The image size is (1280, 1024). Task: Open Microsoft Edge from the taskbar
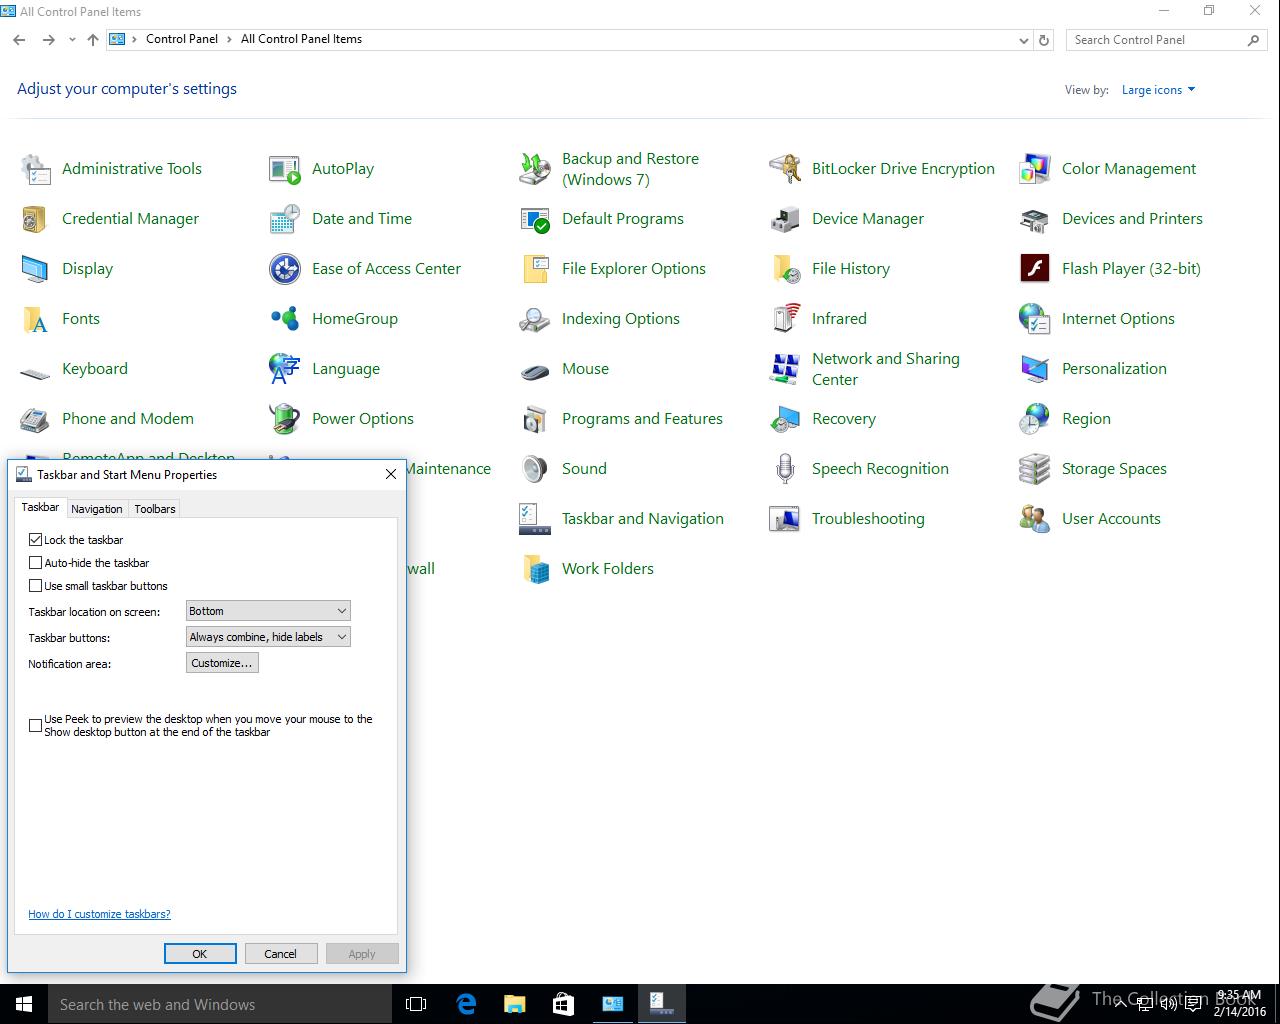(466, 1004)
